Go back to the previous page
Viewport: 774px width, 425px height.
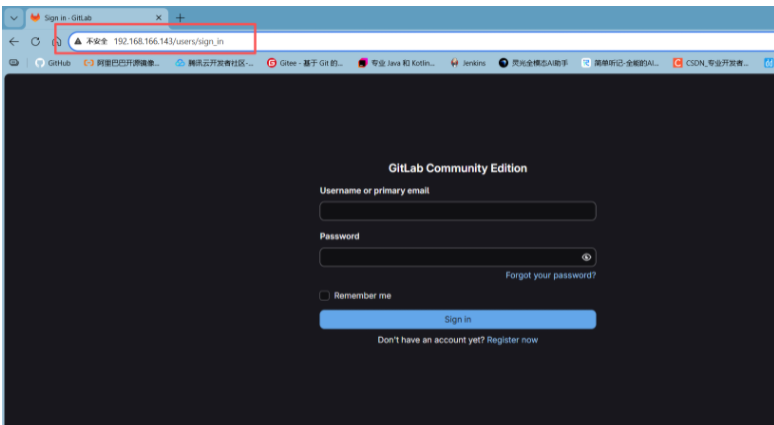14,41
